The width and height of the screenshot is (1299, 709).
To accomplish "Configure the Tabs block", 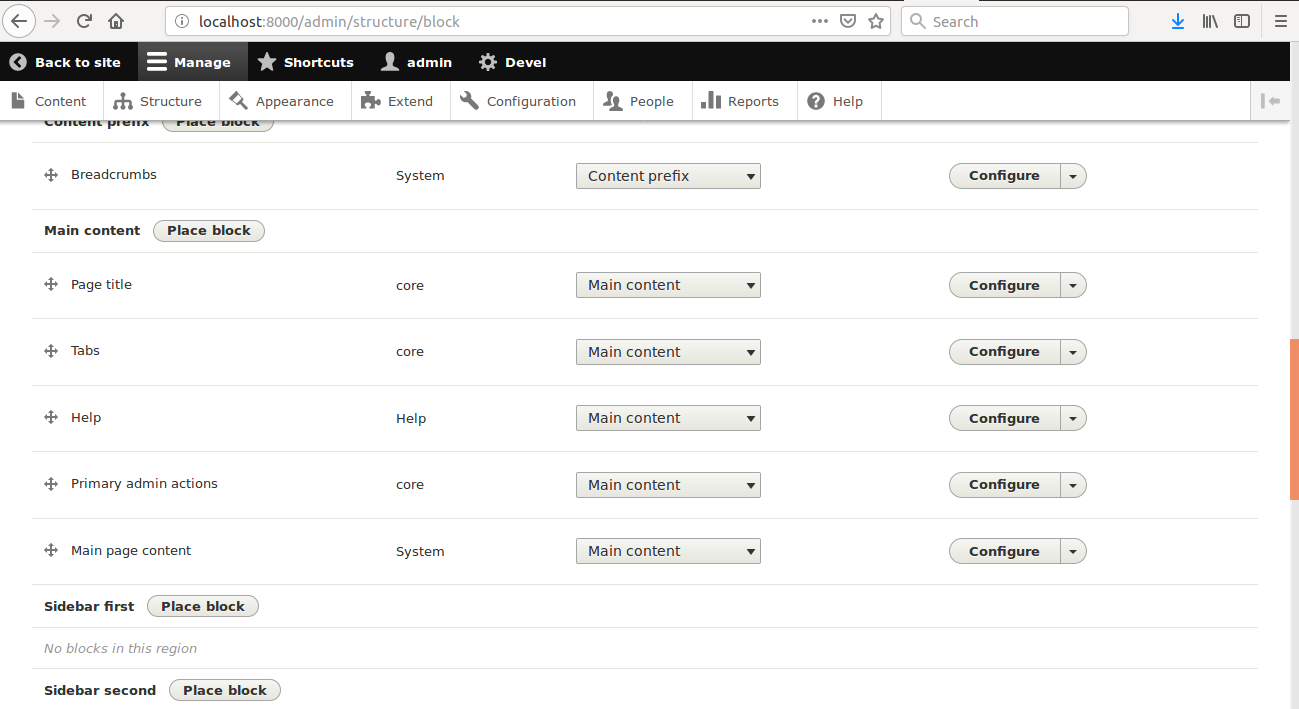I will click(x=1003, y=351).
